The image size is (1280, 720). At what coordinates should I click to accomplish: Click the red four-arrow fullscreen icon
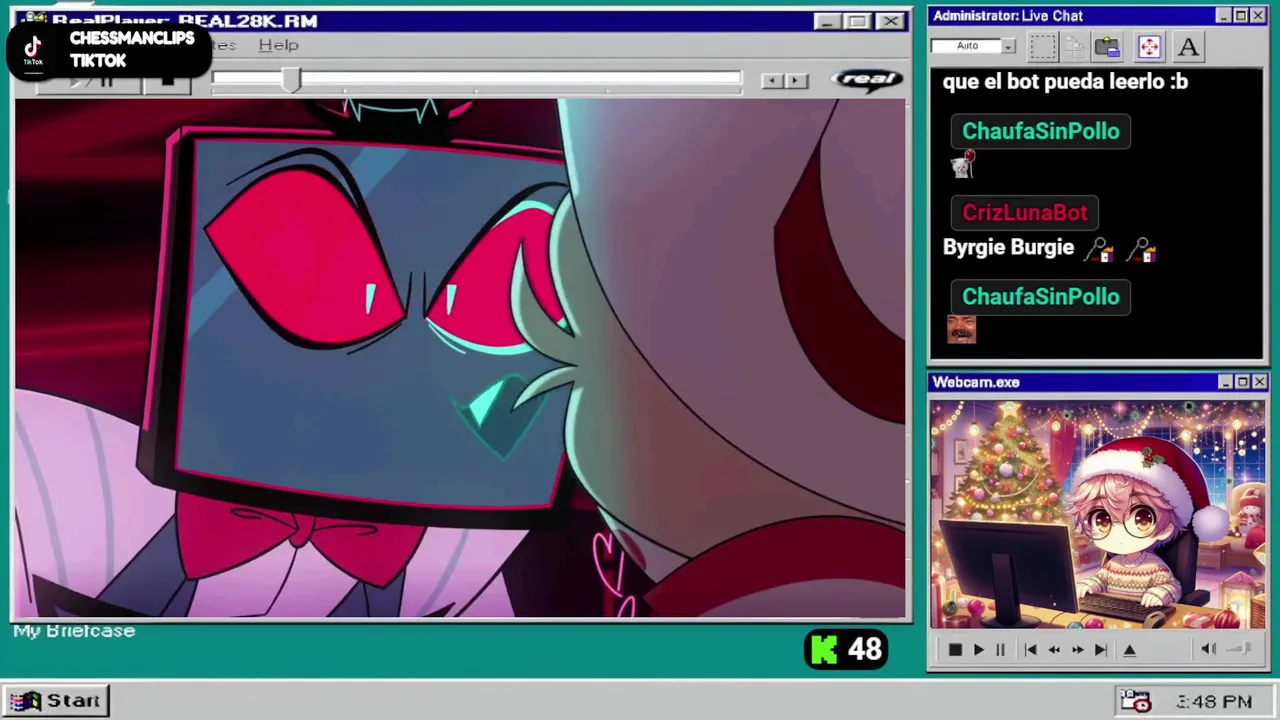(x=1149, y=47)
